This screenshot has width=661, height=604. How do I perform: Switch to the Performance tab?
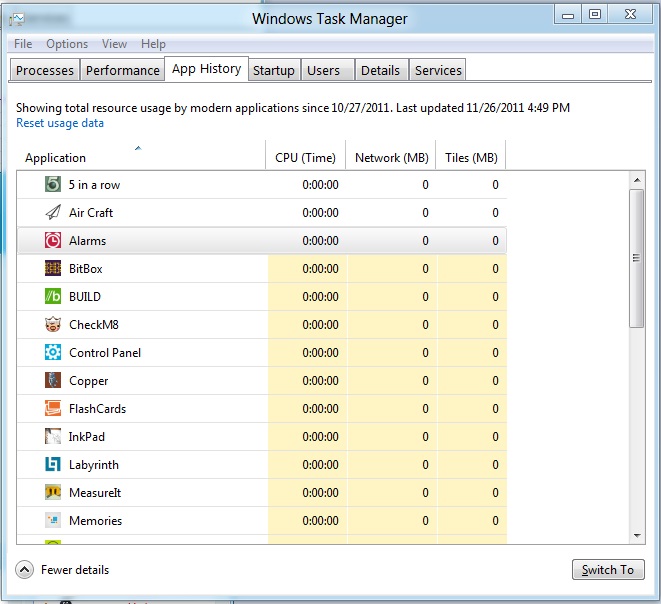point(123,70)
